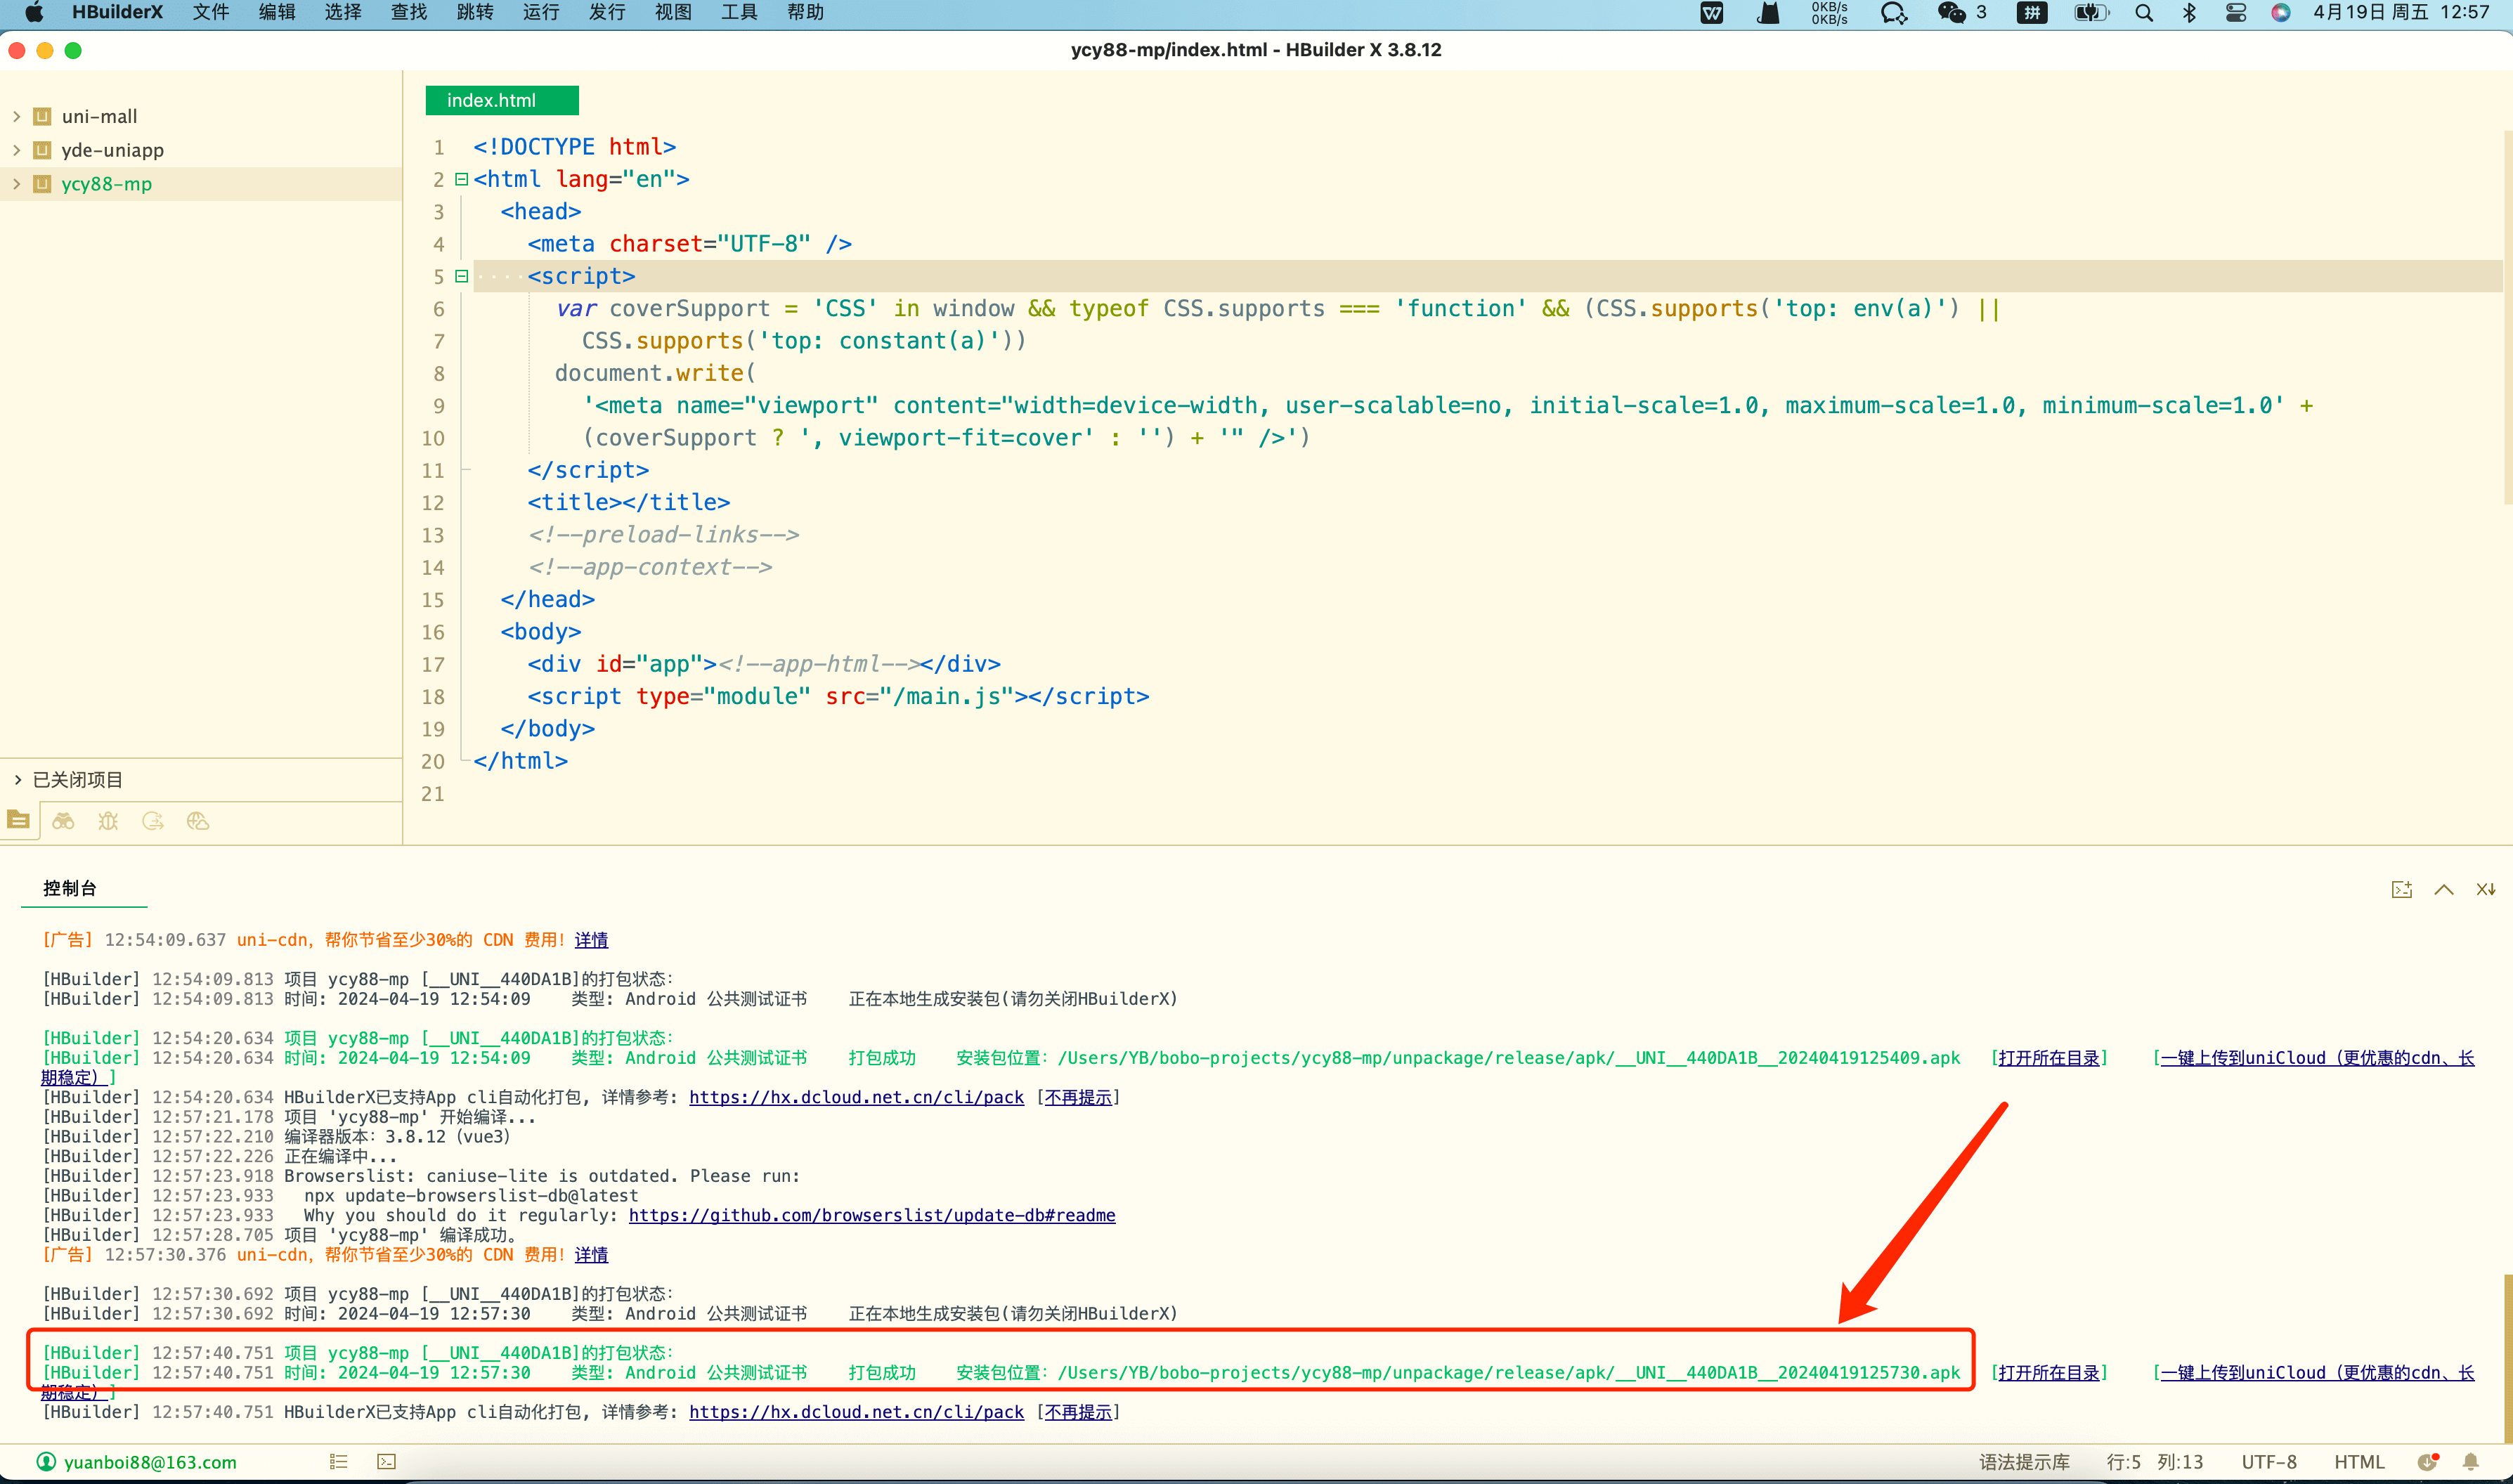This screenshot has width=2513, height=1484.
Task: Select the project manager folder icon
Action: point(18,821)
